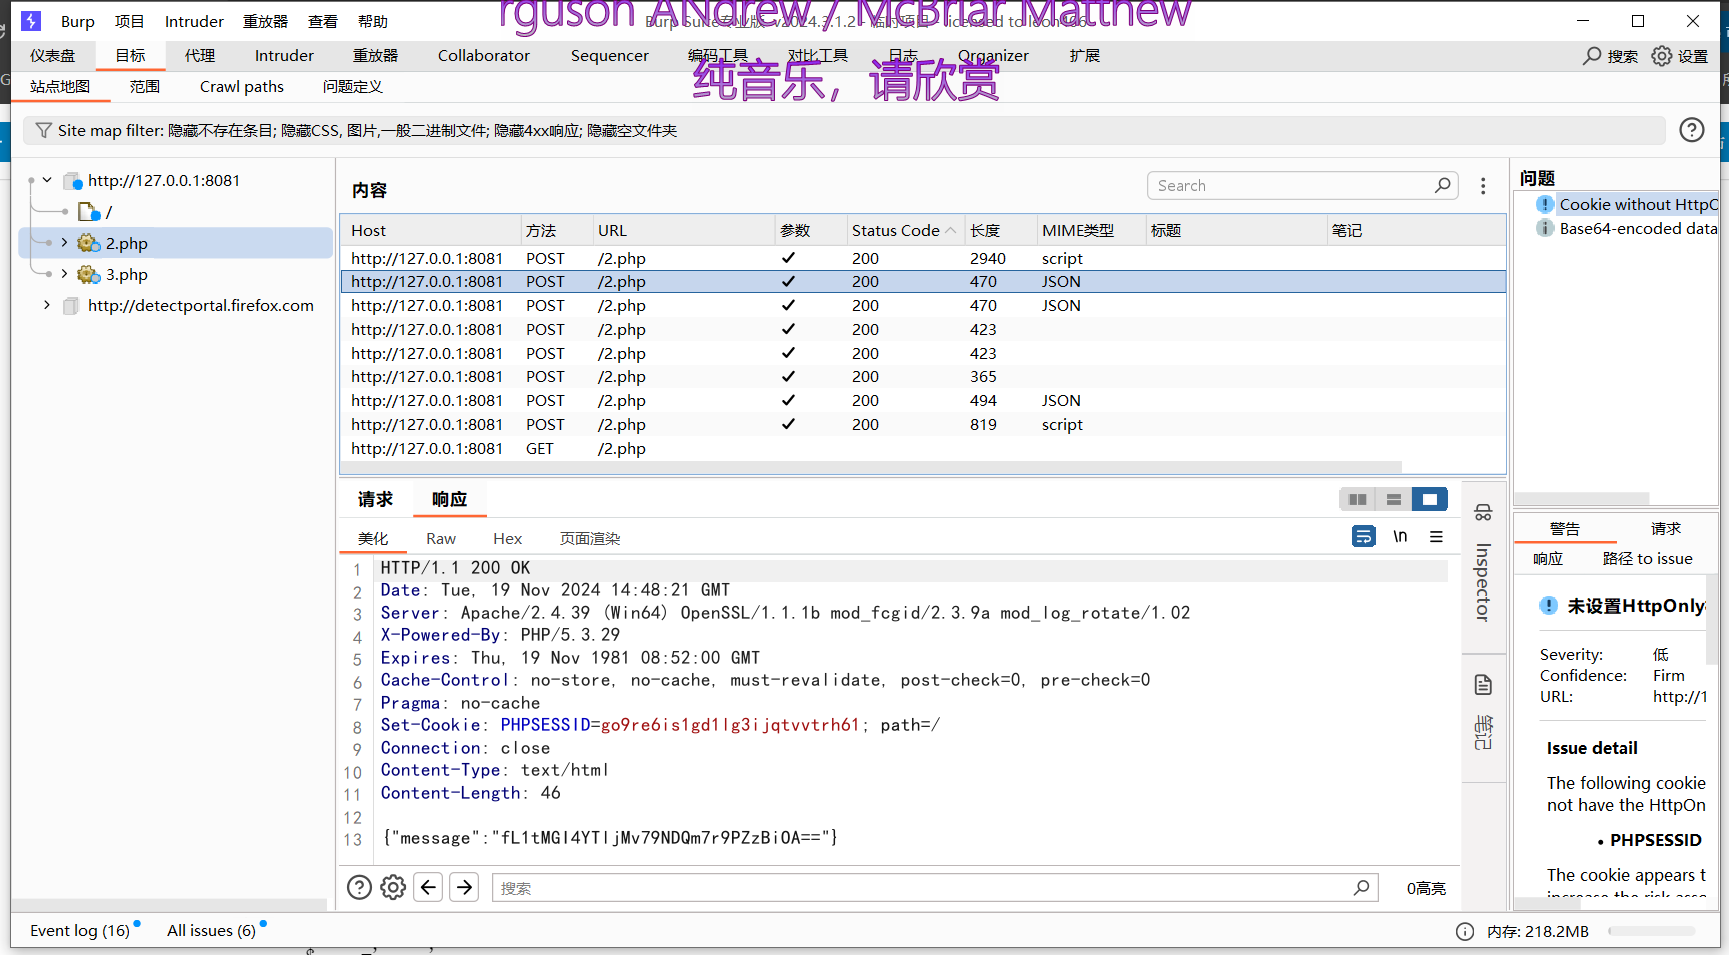This screenshot has width=1729, height=955.
Task: Switch to combined tab view layout
Action: click(x=1430, y=499)
